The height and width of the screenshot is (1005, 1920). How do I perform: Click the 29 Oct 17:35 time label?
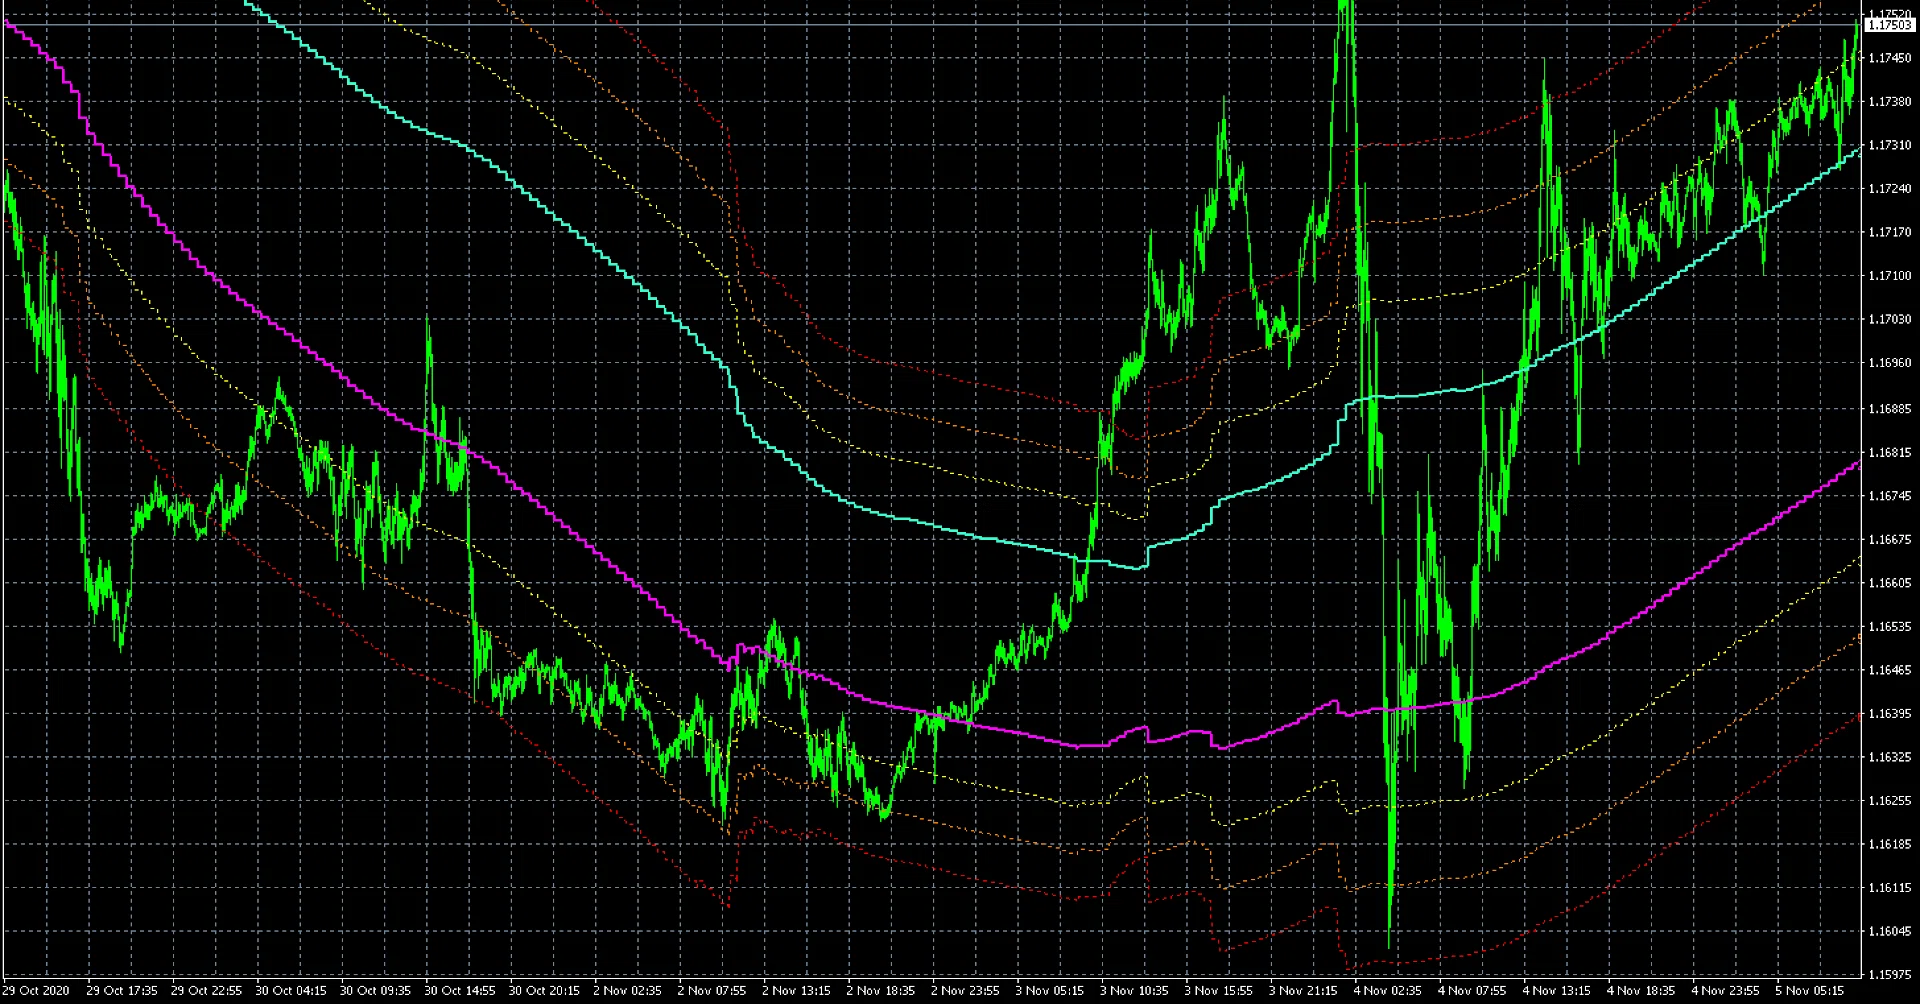[x=121, y=991]
